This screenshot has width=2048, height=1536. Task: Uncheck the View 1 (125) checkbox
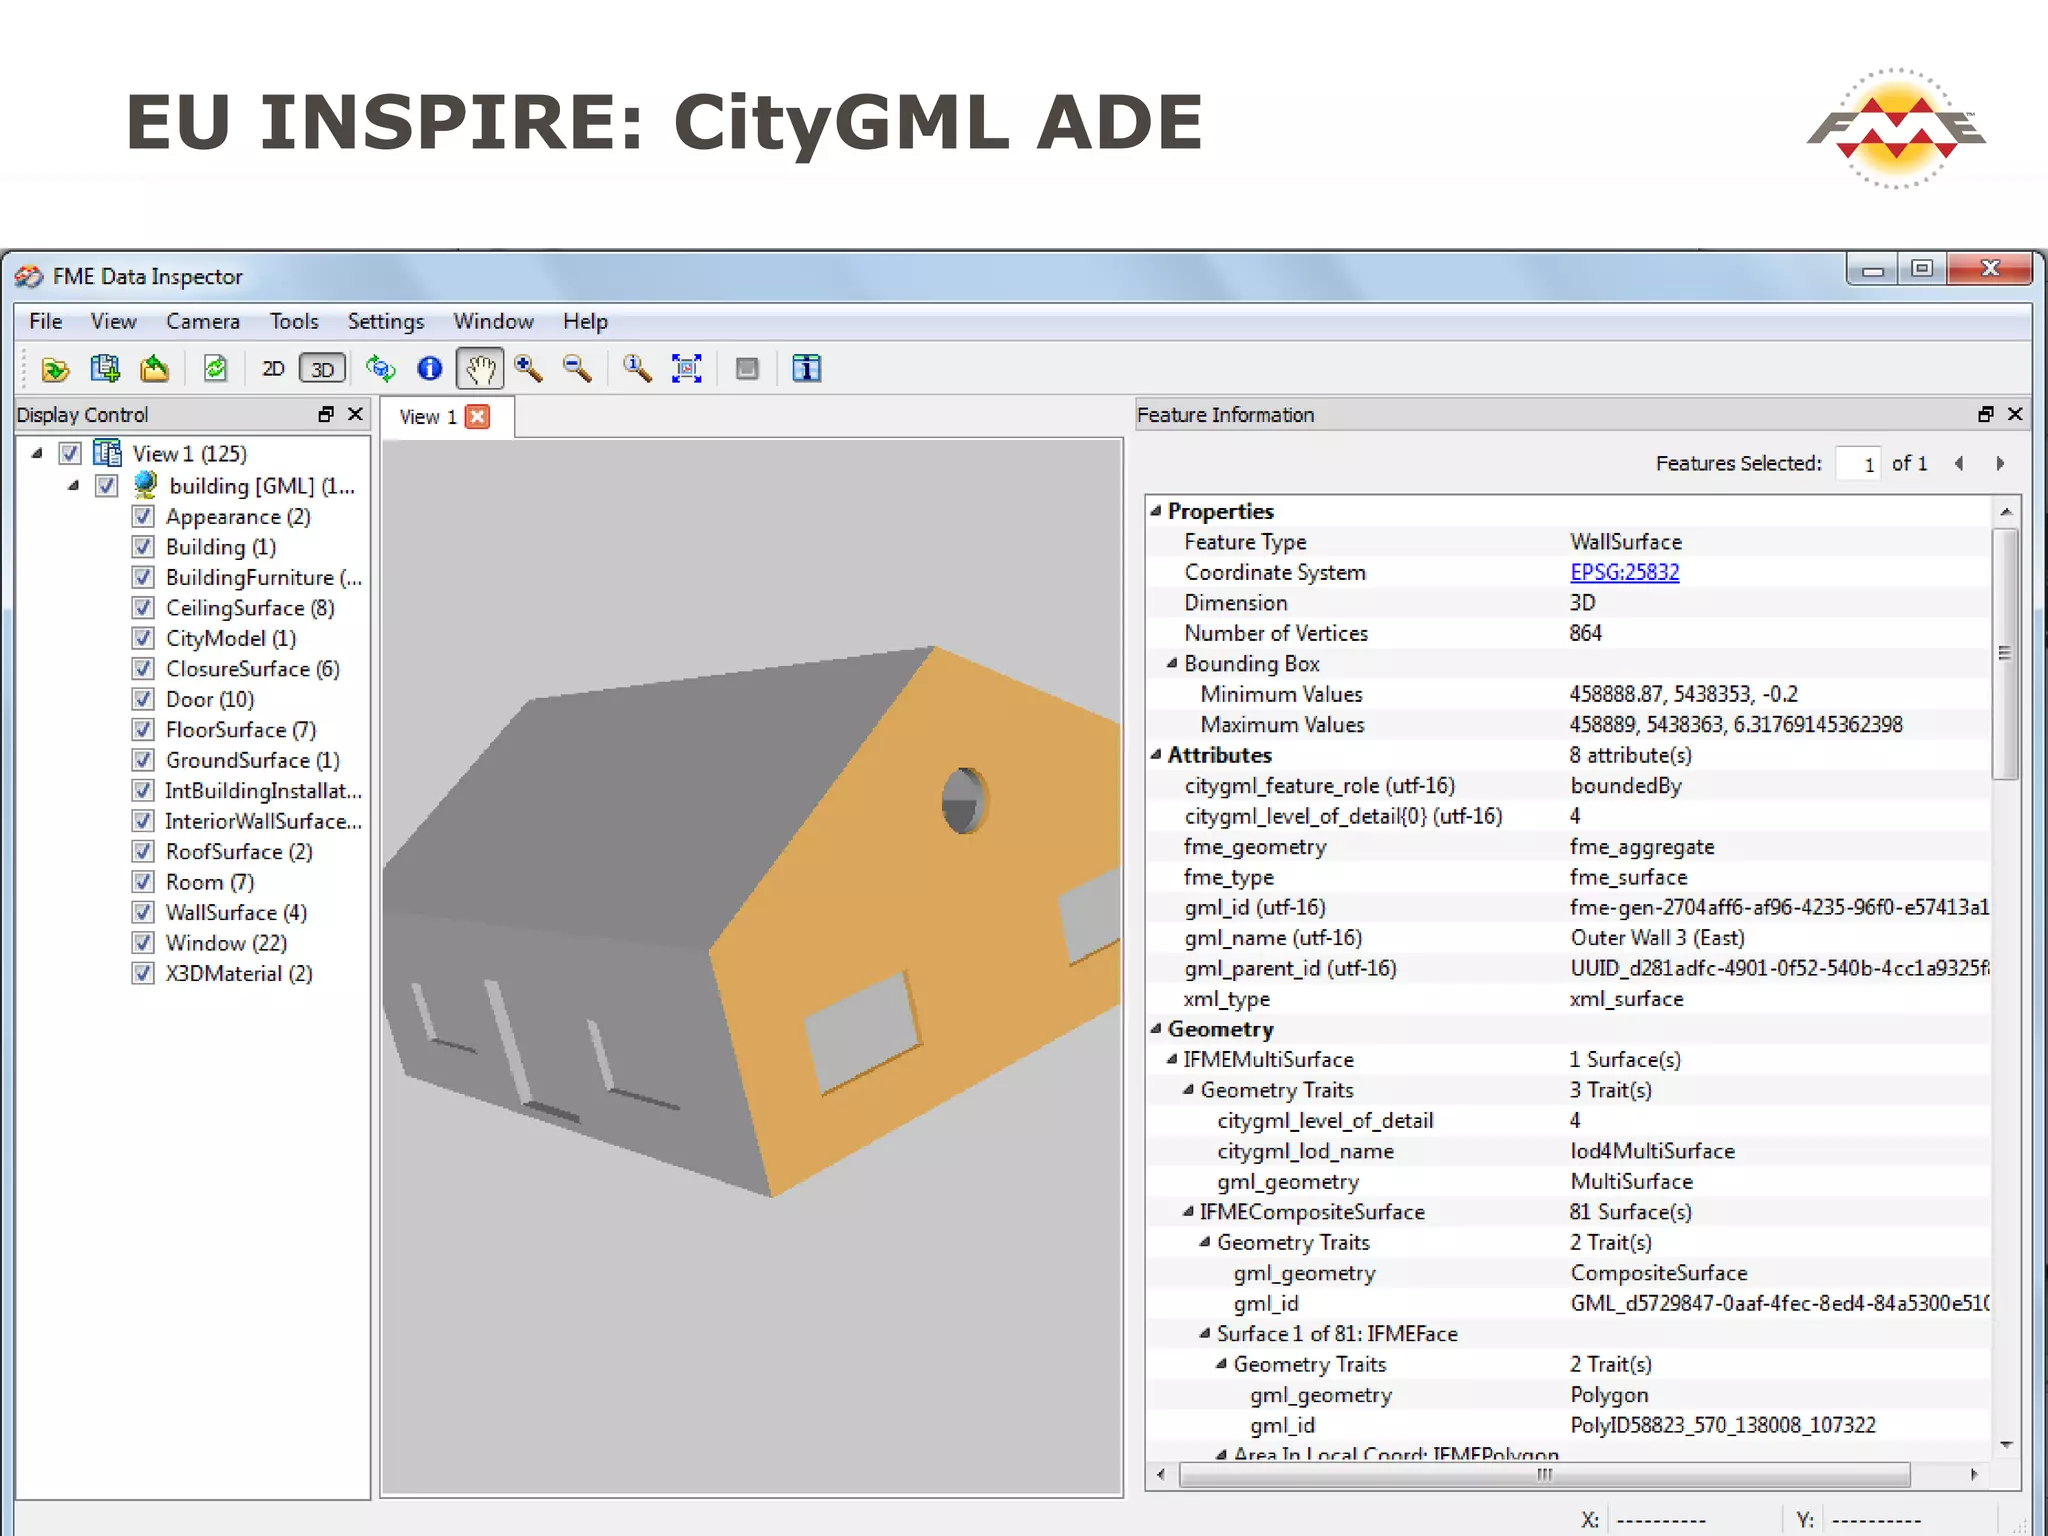pos(70,454)
